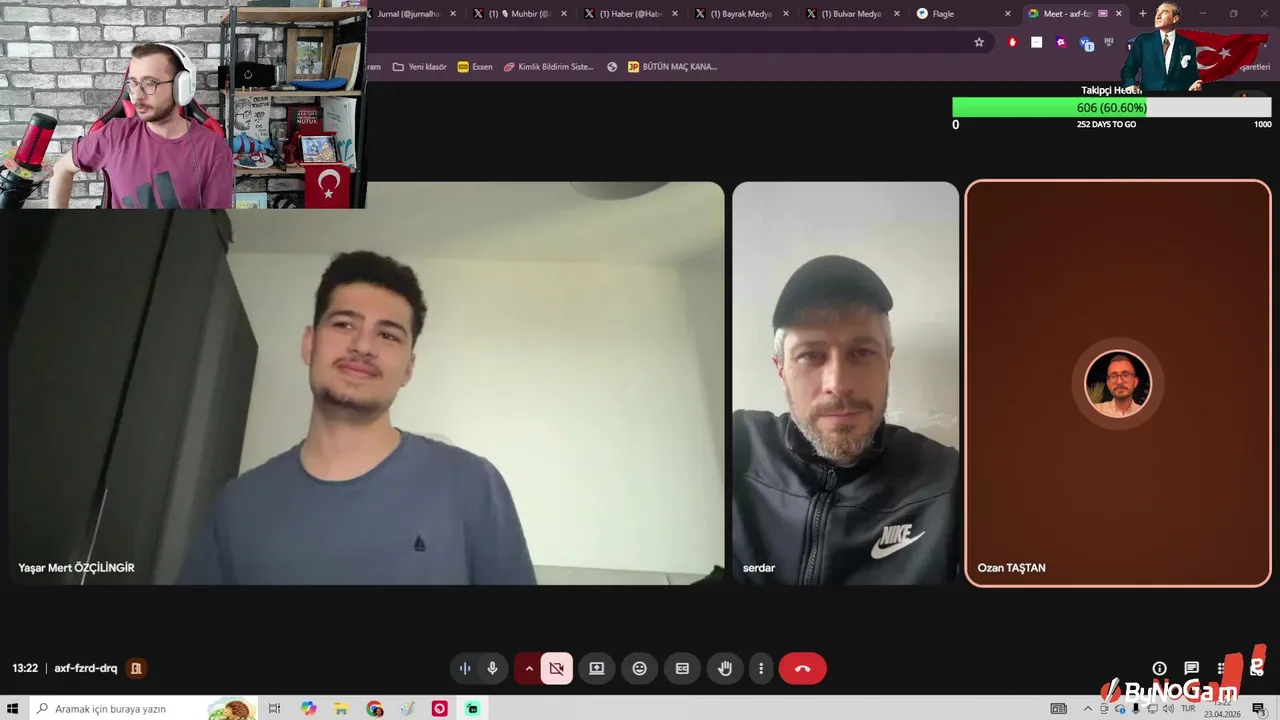Image resolution: width=1280 pixels, height=720 pixels.
Task: Open the blue extension with badge 1
Action: tap(1086, 43)
